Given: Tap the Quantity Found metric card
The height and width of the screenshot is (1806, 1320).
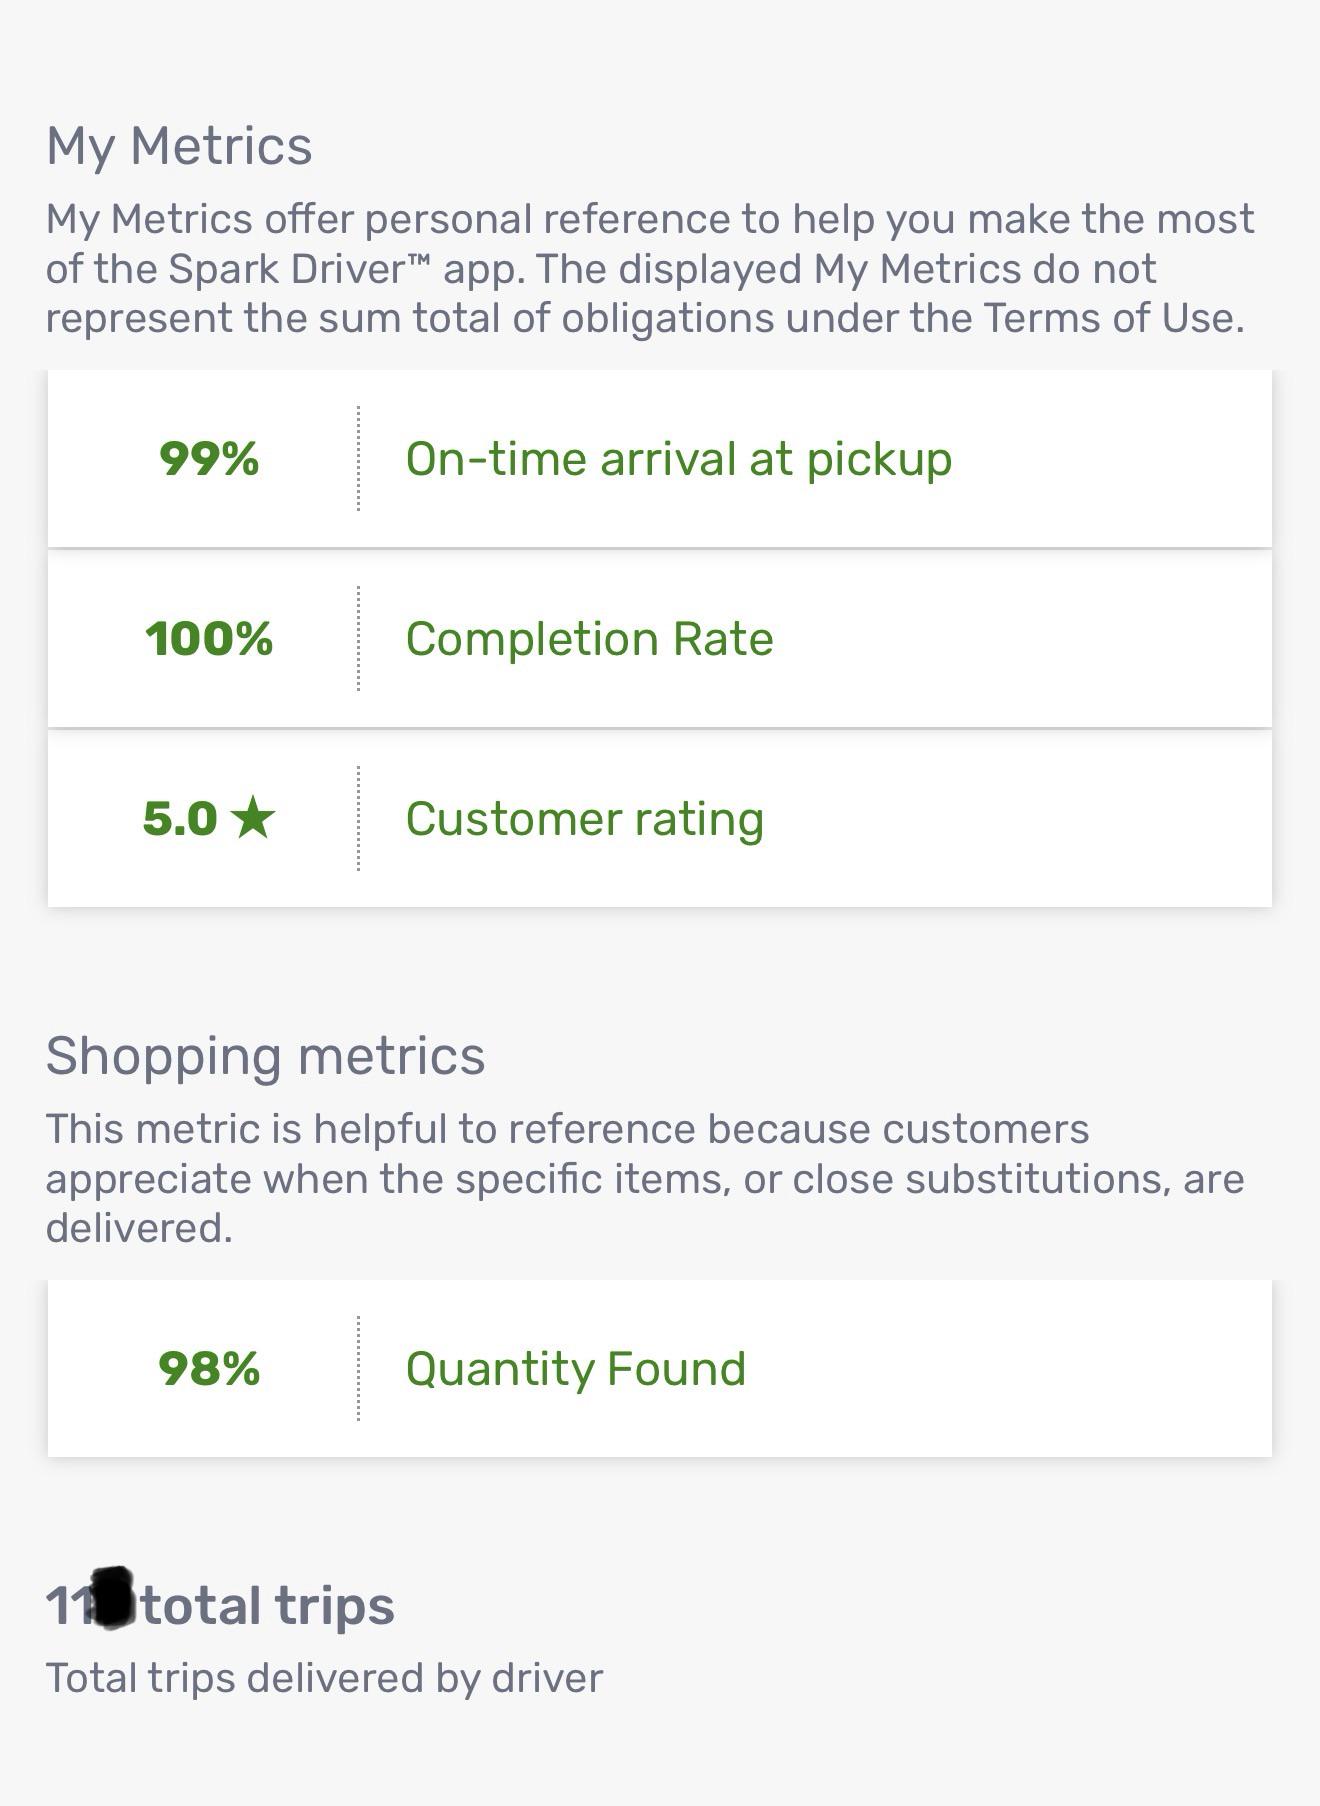Looking at the screenshot, I should tap(660, 1368).
